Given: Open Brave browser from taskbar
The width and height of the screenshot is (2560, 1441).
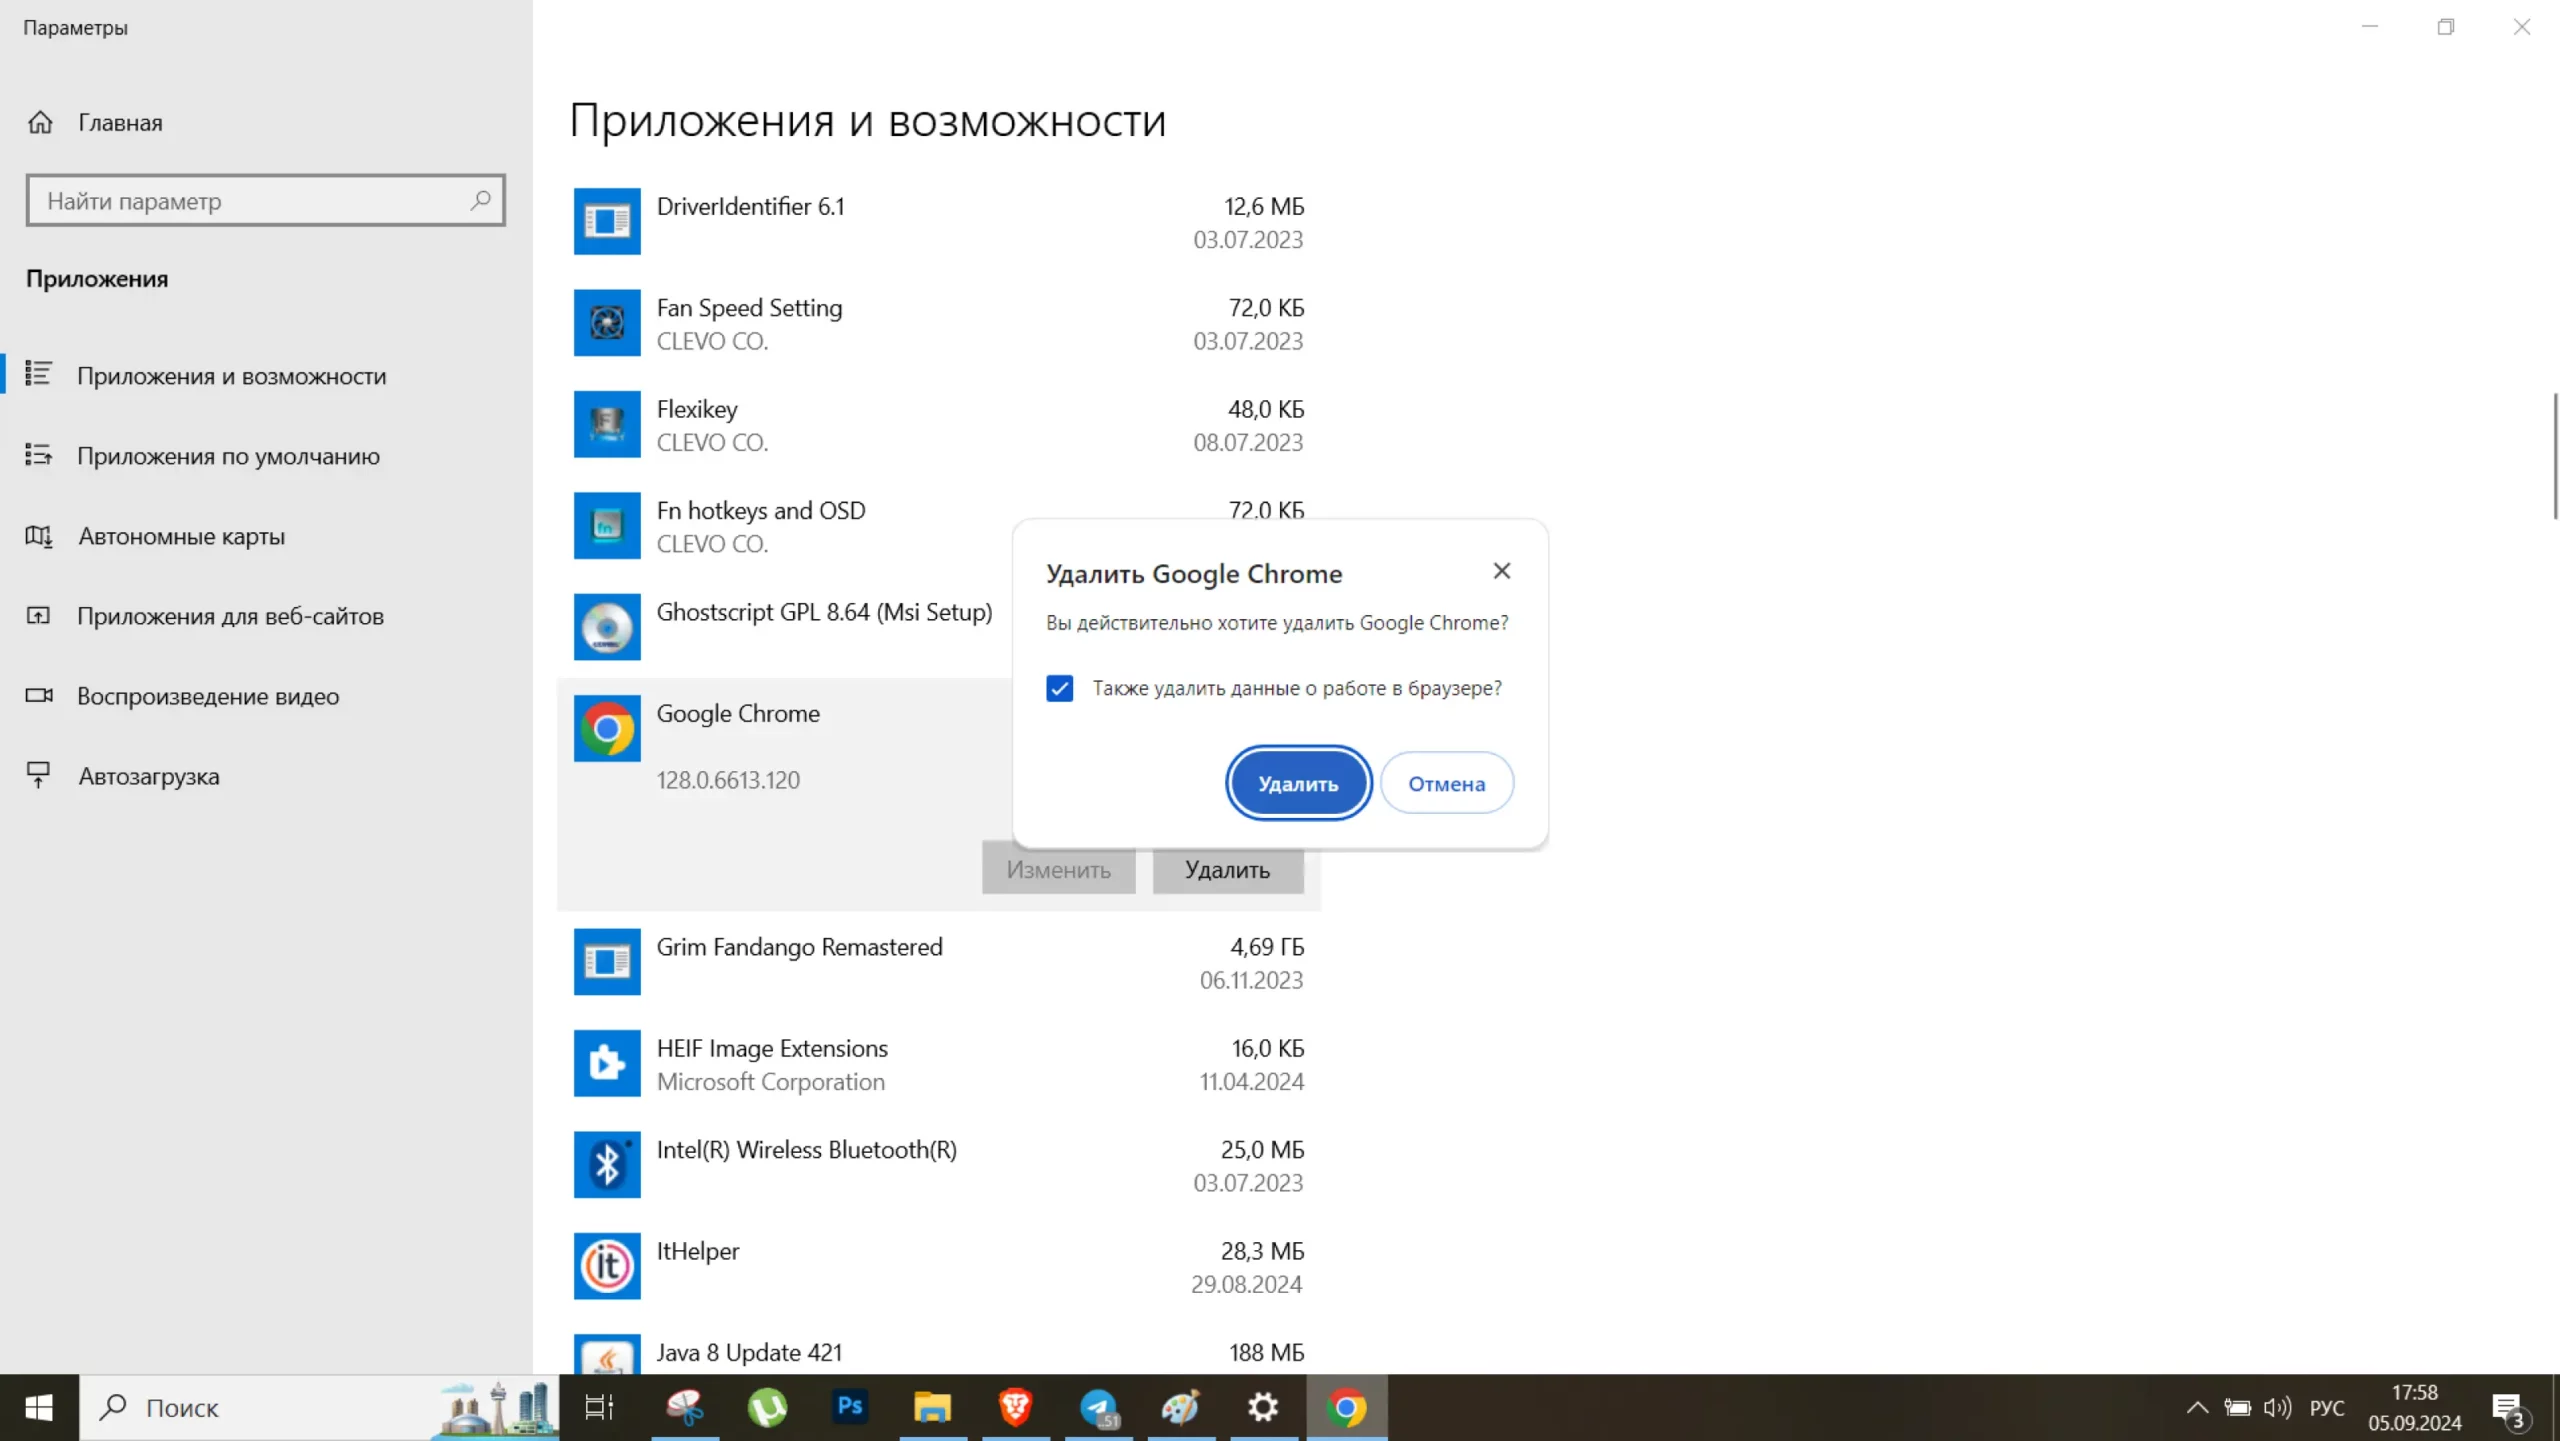Looking at the screenshot, I should (1015, 1407).
